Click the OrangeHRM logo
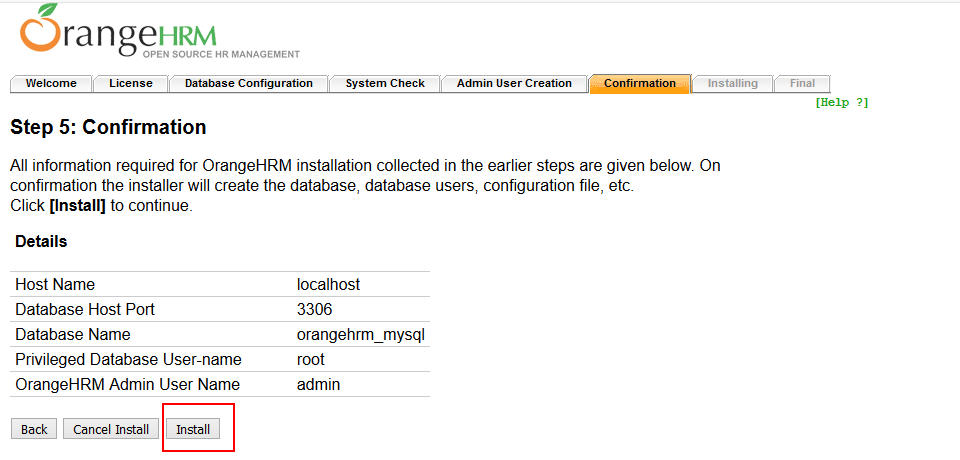Viewport: 960px width, 460px height. (x=160, y=32)
